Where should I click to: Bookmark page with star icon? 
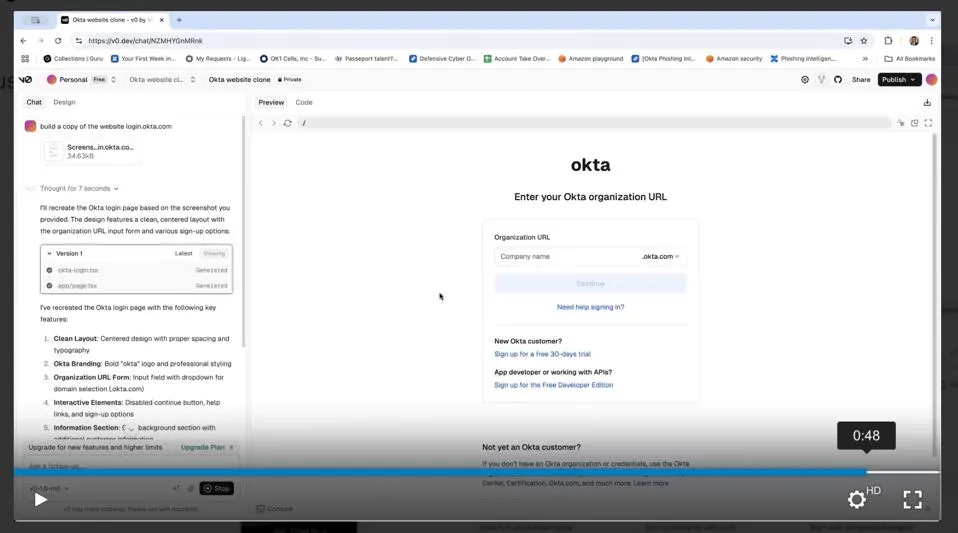click(x=862, y=41)
